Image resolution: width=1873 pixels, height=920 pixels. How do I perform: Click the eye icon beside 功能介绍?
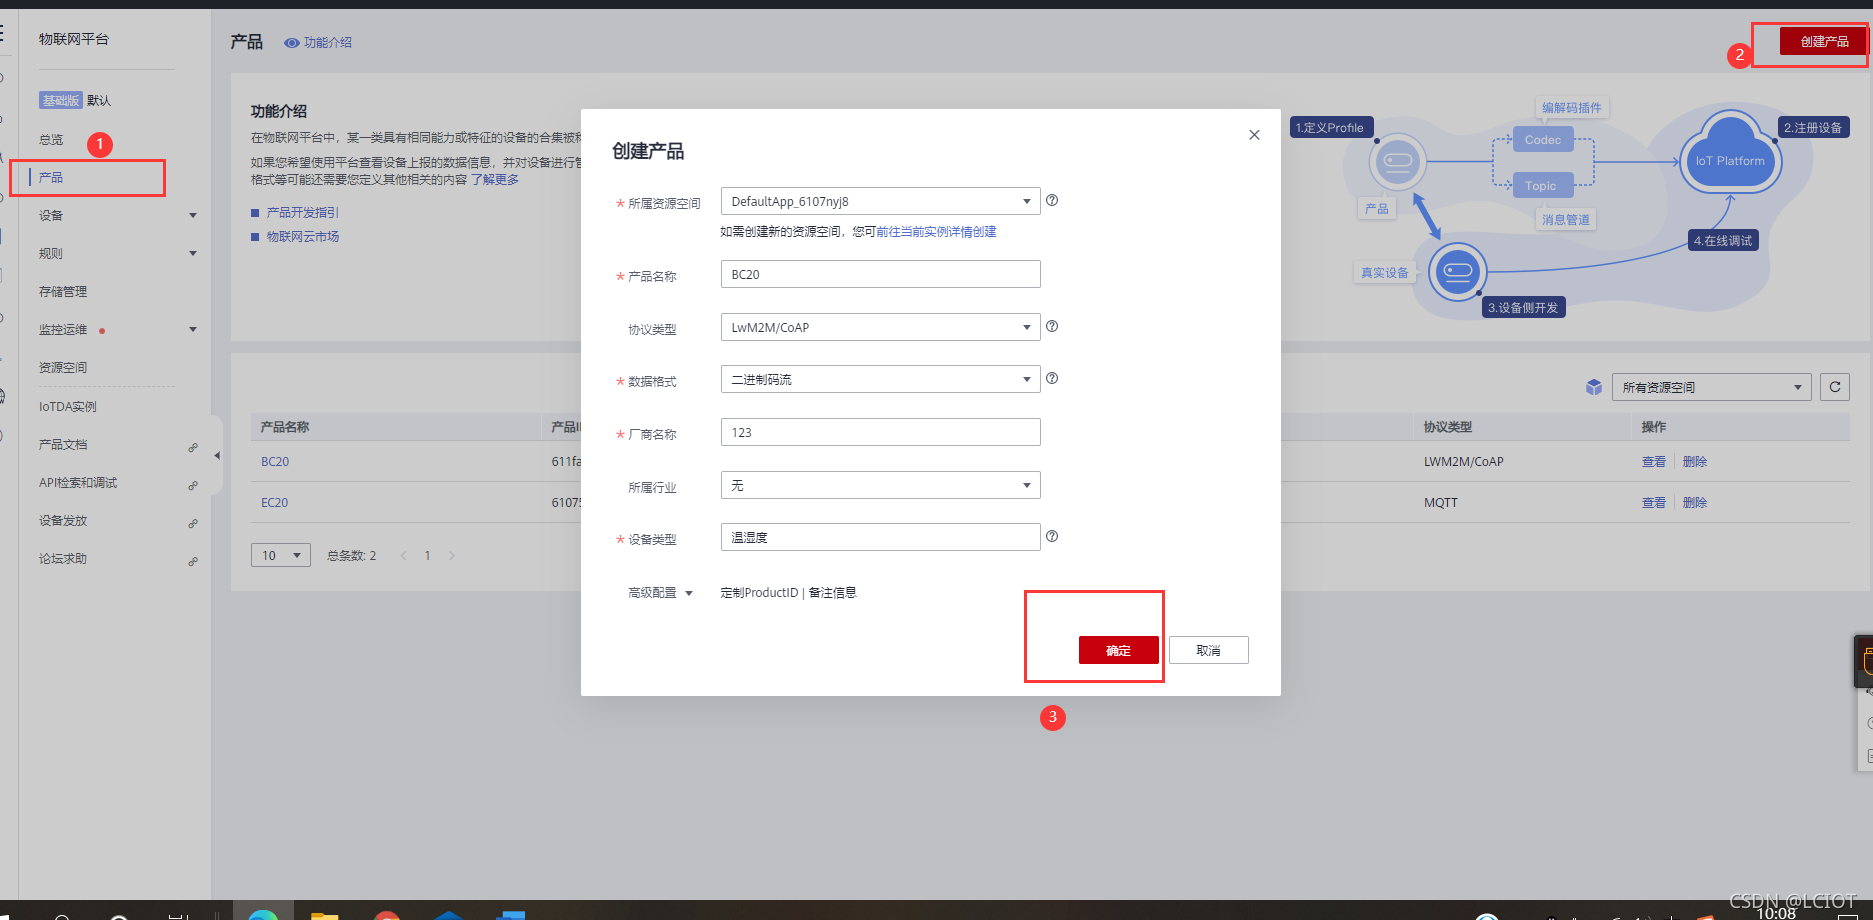pyautogui.click(x=292, y=43)
